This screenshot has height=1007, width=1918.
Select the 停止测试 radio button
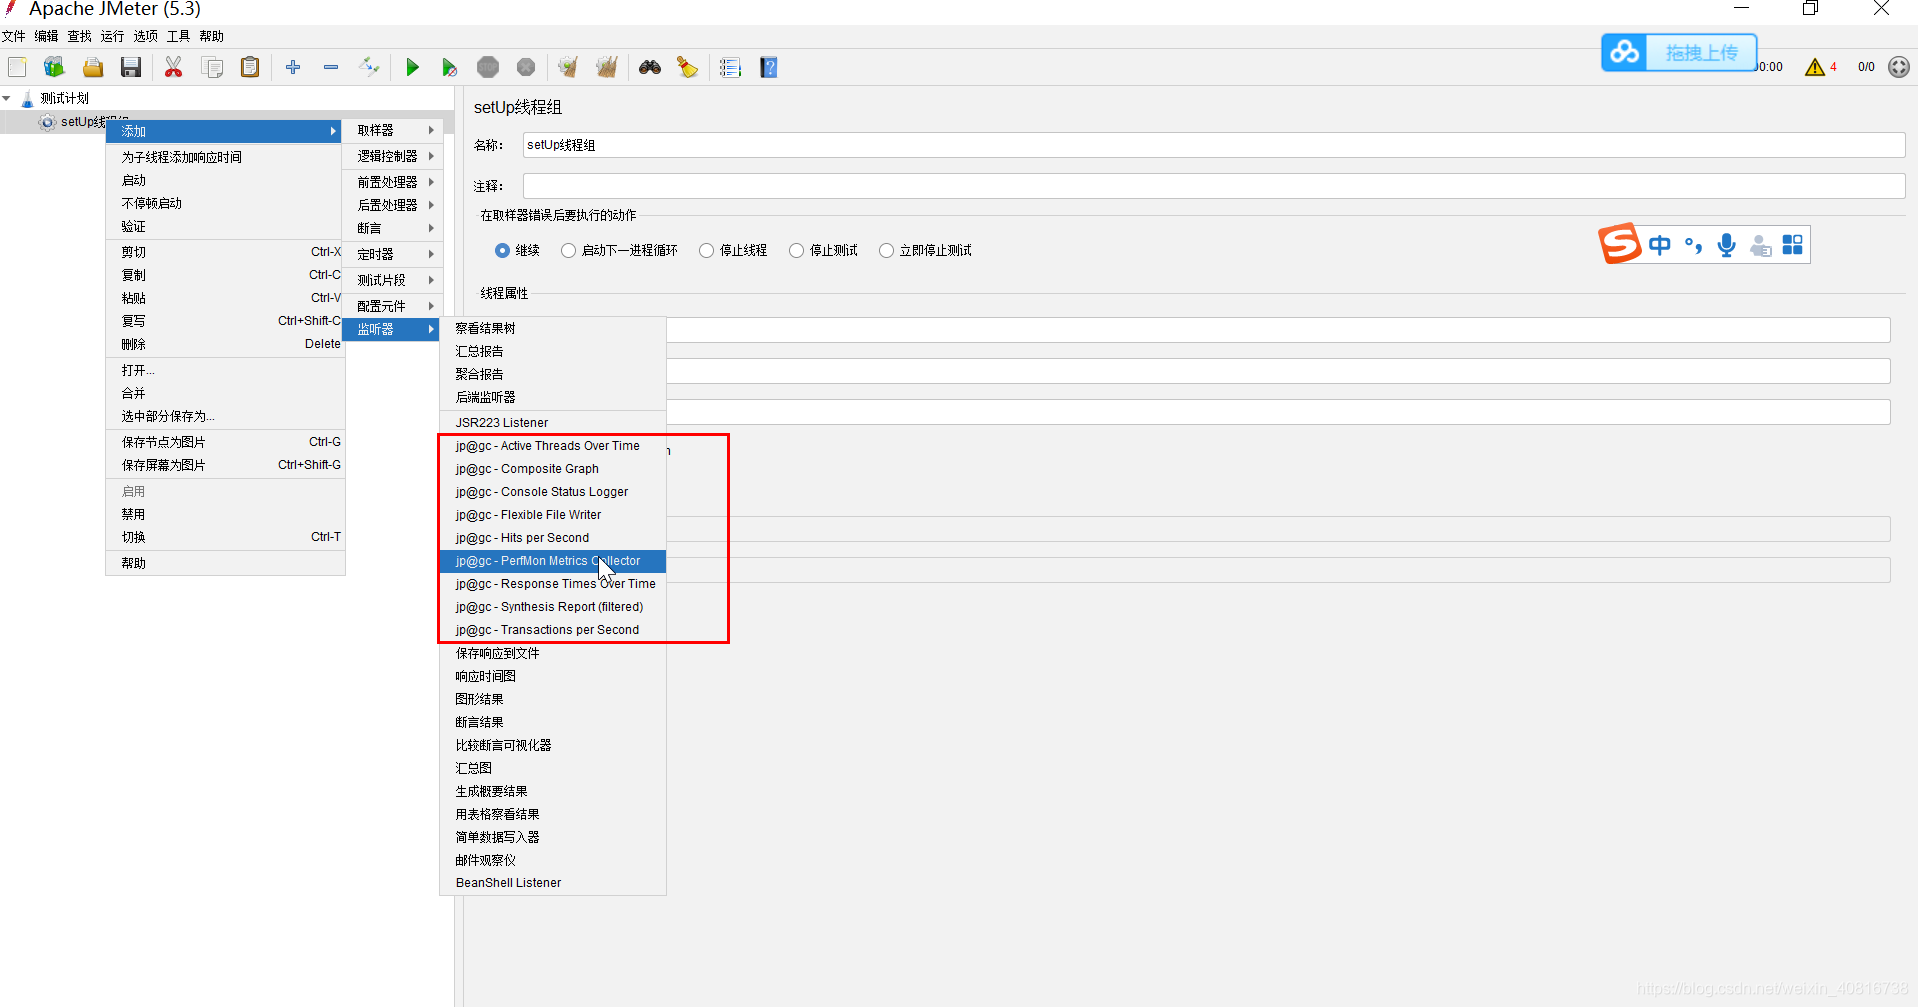pos(796,251)
